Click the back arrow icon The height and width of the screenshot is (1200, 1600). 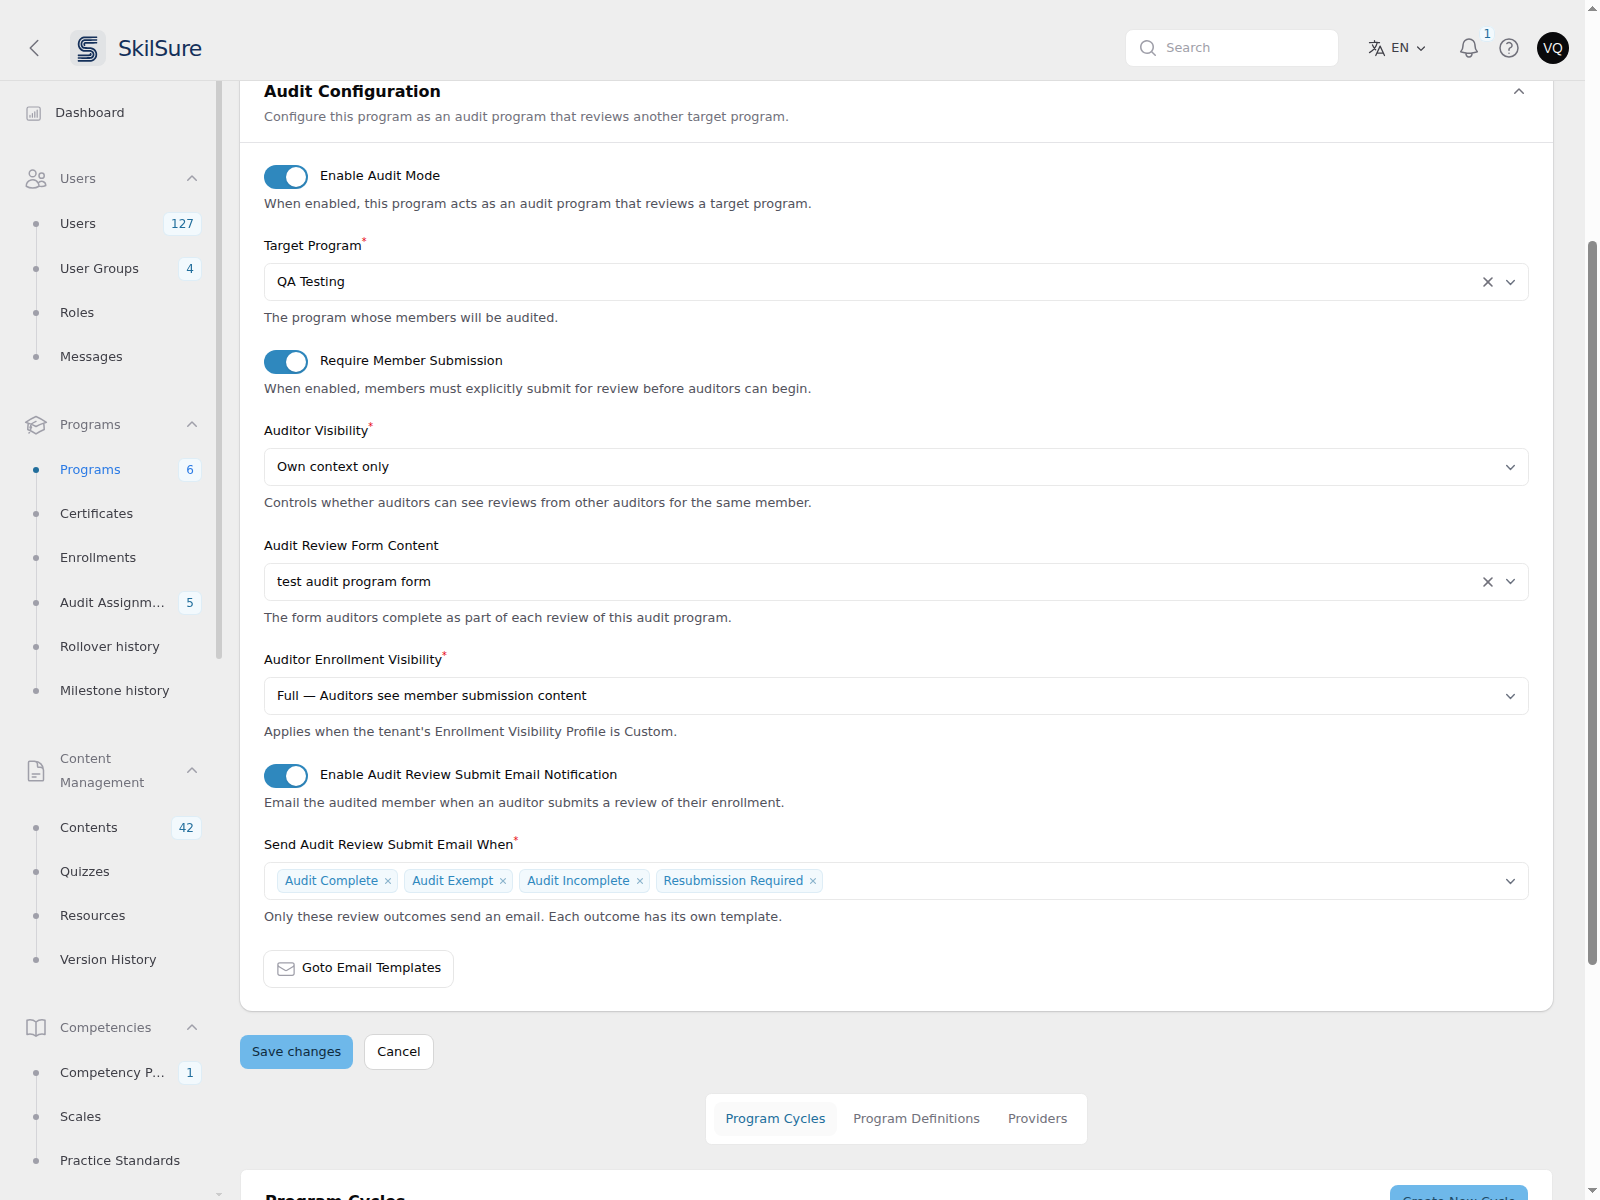35,48
